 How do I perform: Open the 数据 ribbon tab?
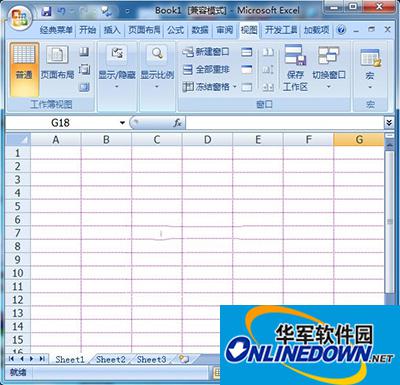200,30
